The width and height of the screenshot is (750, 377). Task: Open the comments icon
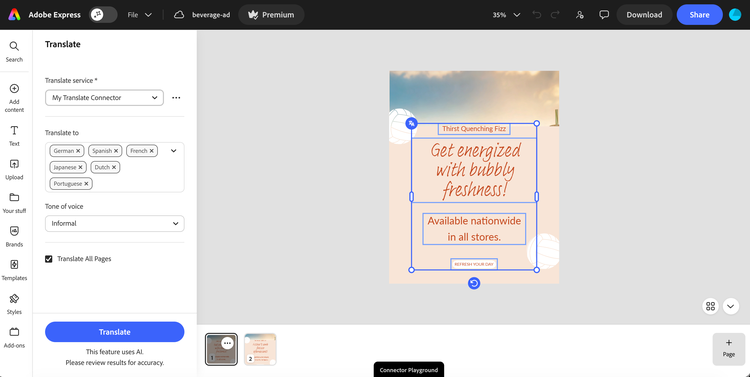pyautogui.click(x=604, y=15)
